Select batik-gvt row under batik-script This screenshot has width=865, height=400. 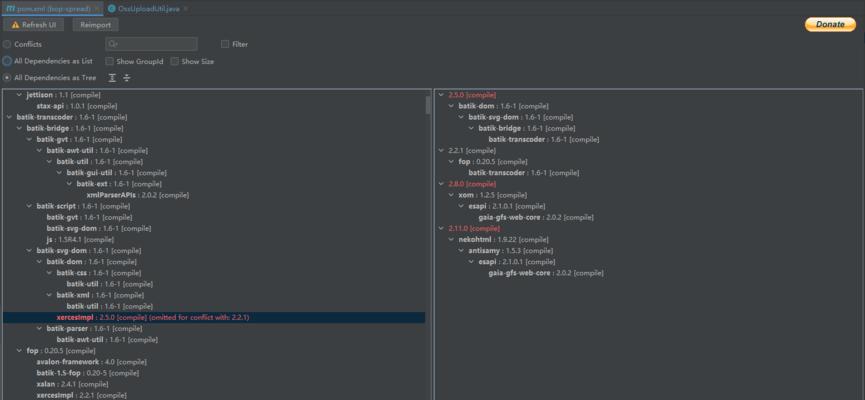pyautogui.click(x=89, y=217)
